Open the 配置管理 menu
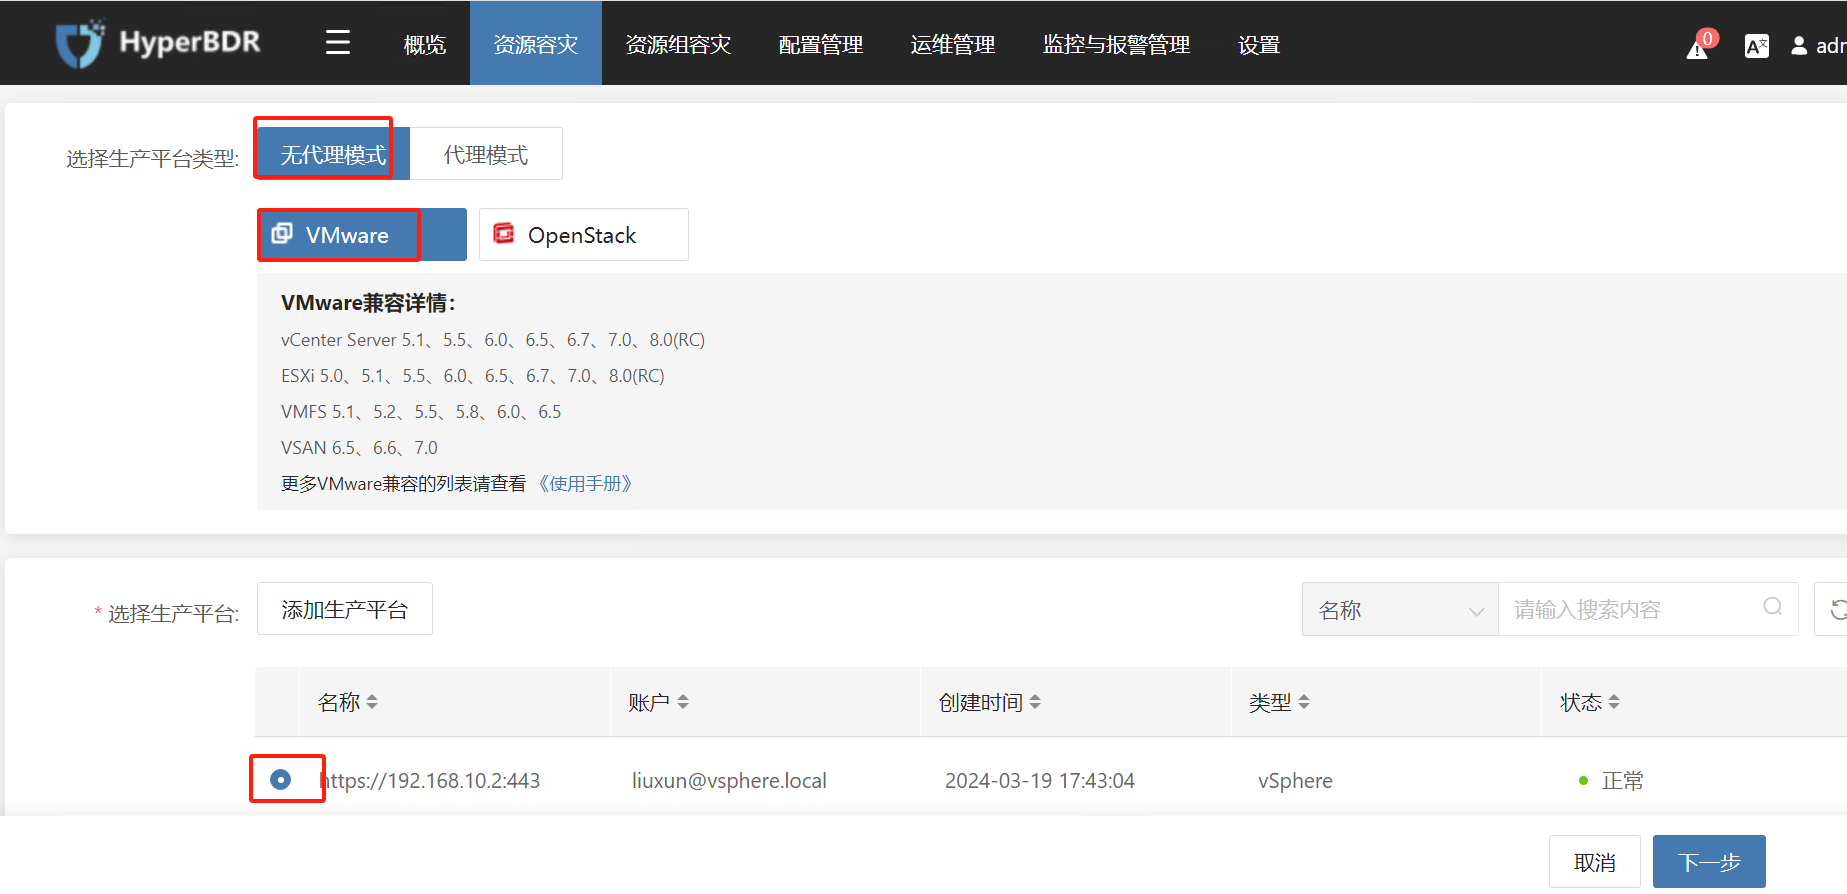 821,45
